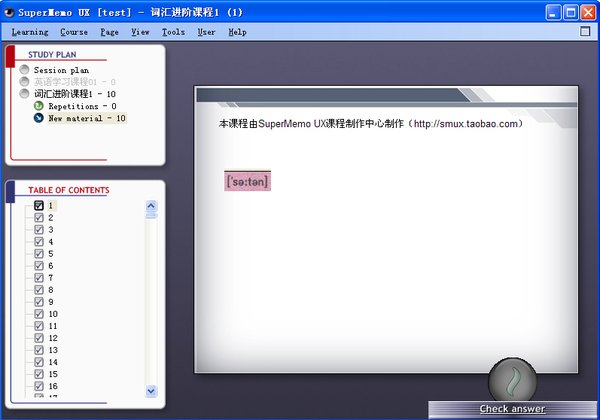This screenshot has height=420, width=600.
Task: Toggle checkbox for page 8
Action: (39, 290)
